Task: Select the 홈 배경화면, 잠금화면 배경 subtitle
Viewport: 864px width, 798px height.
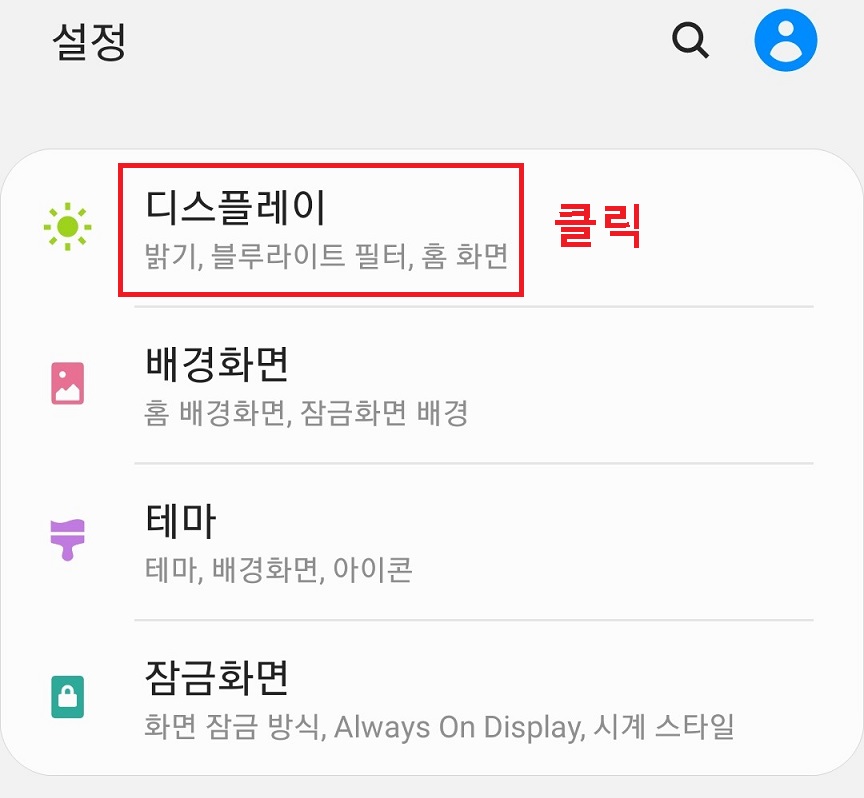Action: (x=306, y=413)
